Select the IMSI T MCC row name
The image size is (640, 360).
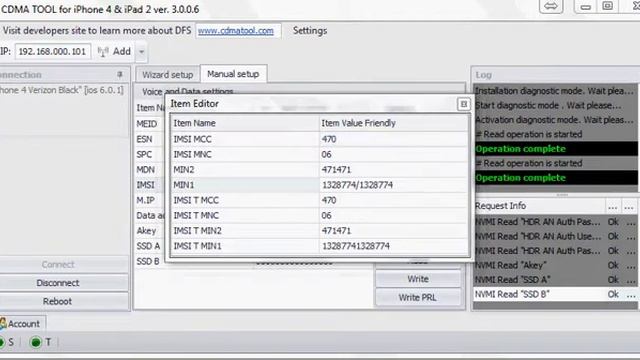[196, 200]
